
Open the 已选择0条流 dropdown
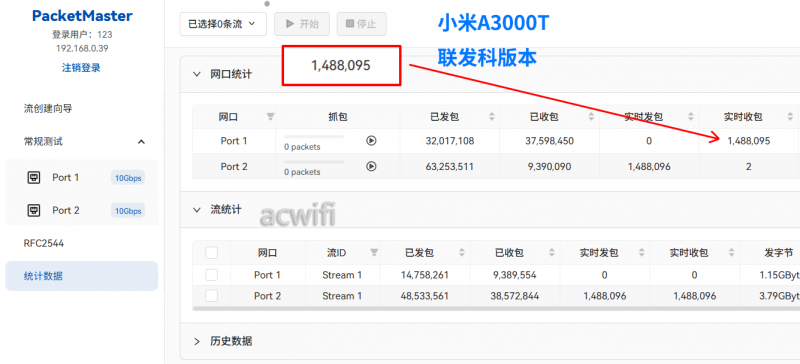pos(223,24)
